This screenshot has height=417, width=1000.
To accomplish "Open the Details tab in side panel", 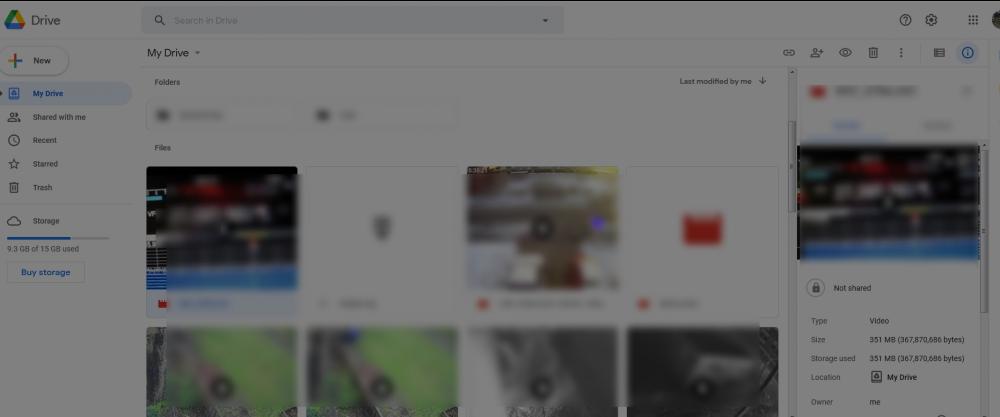I will (847, 126).
